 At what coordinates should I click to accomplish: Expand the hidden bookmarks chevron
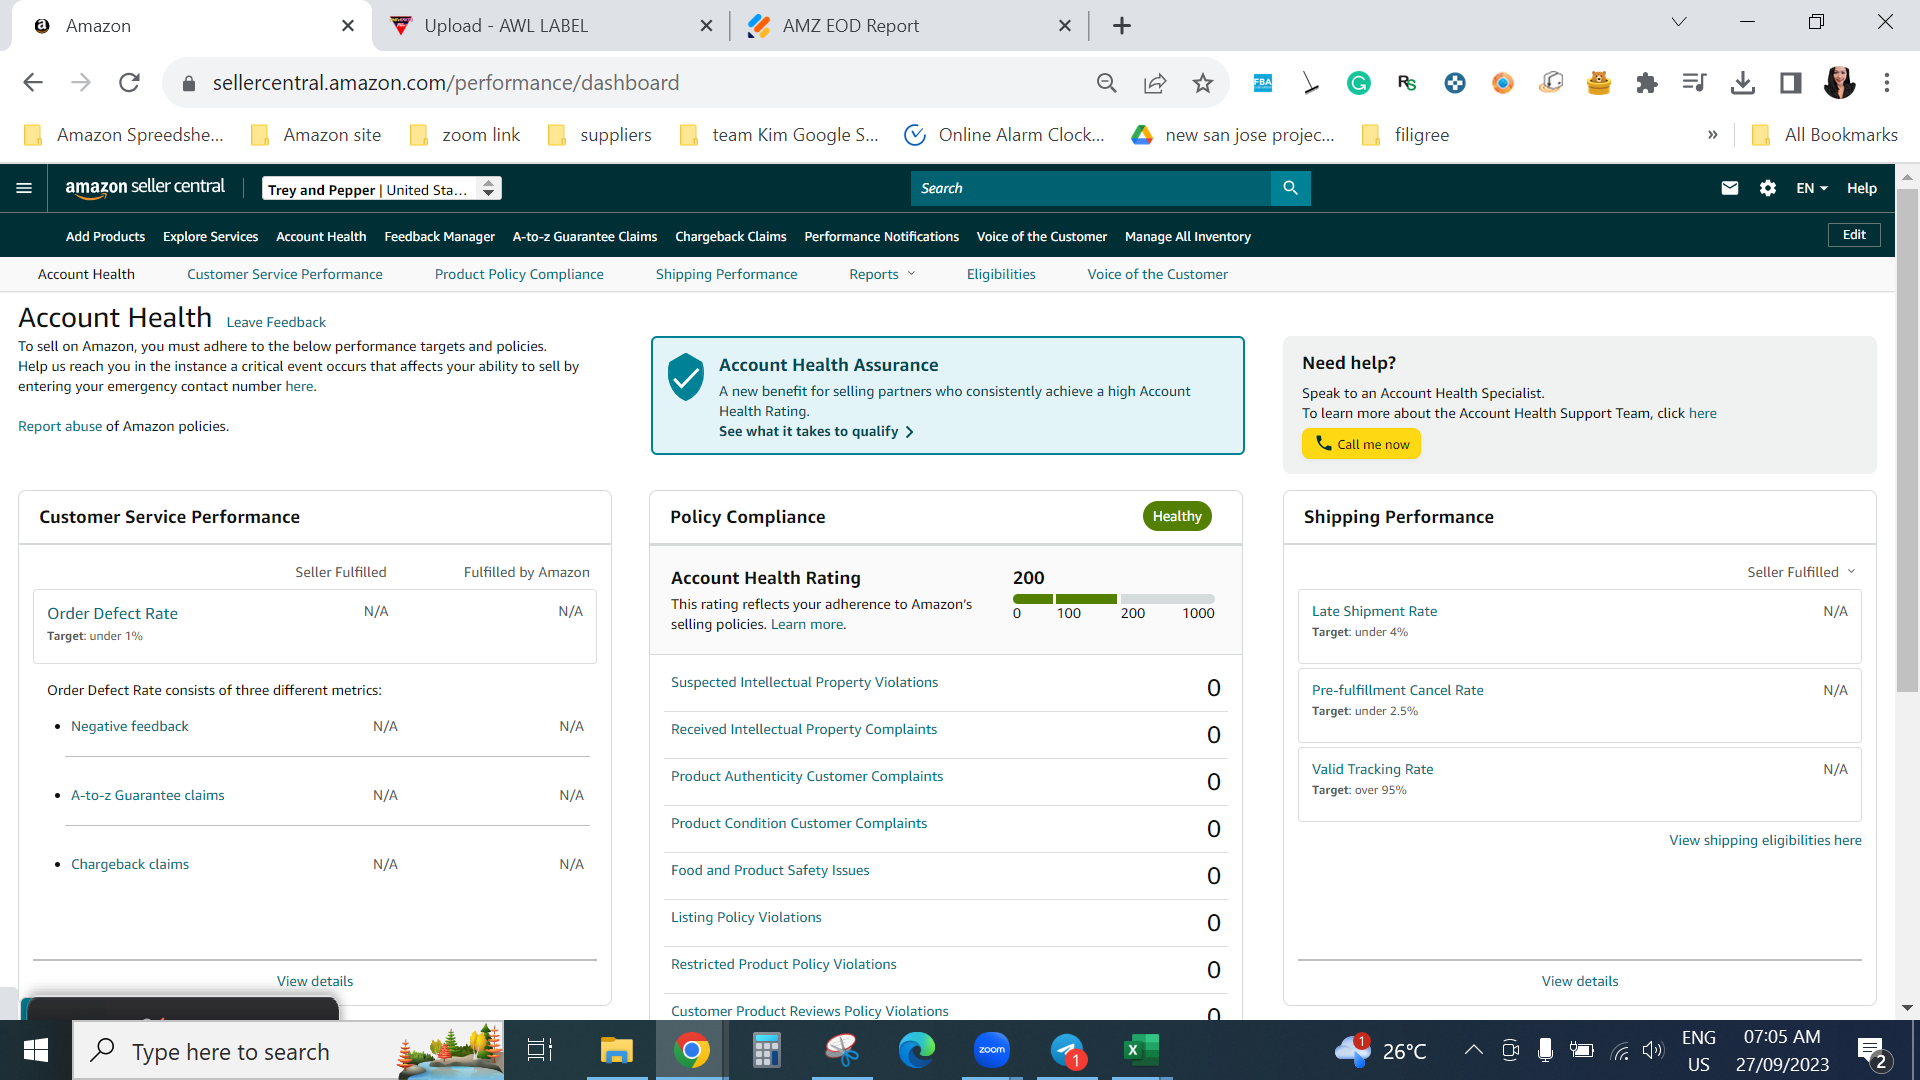1713,135
